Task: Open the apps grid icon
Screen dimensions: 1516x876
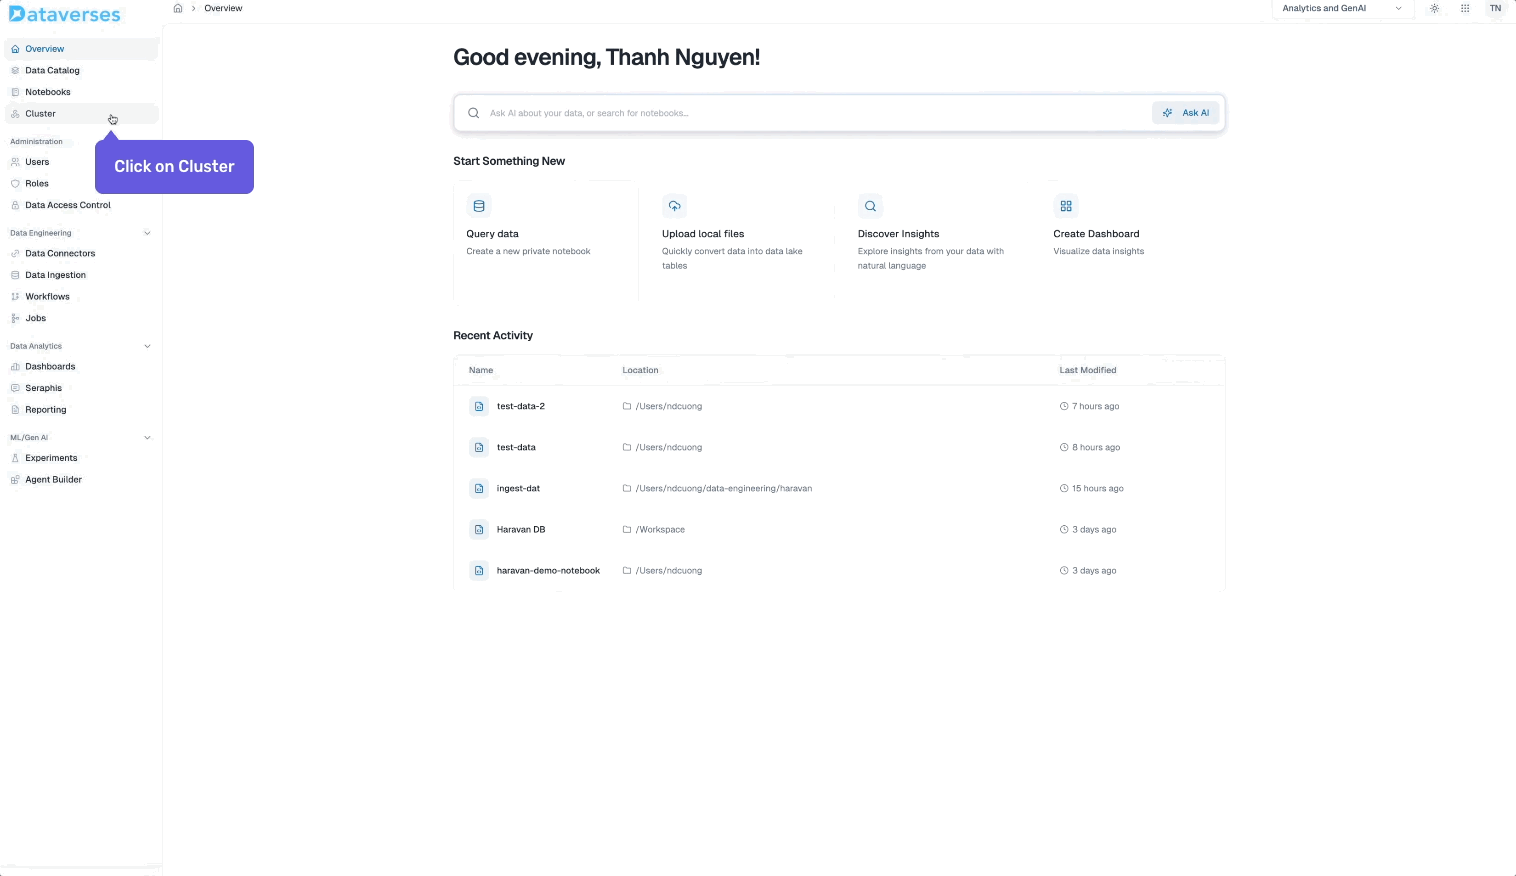Action: click(1465, 8)
